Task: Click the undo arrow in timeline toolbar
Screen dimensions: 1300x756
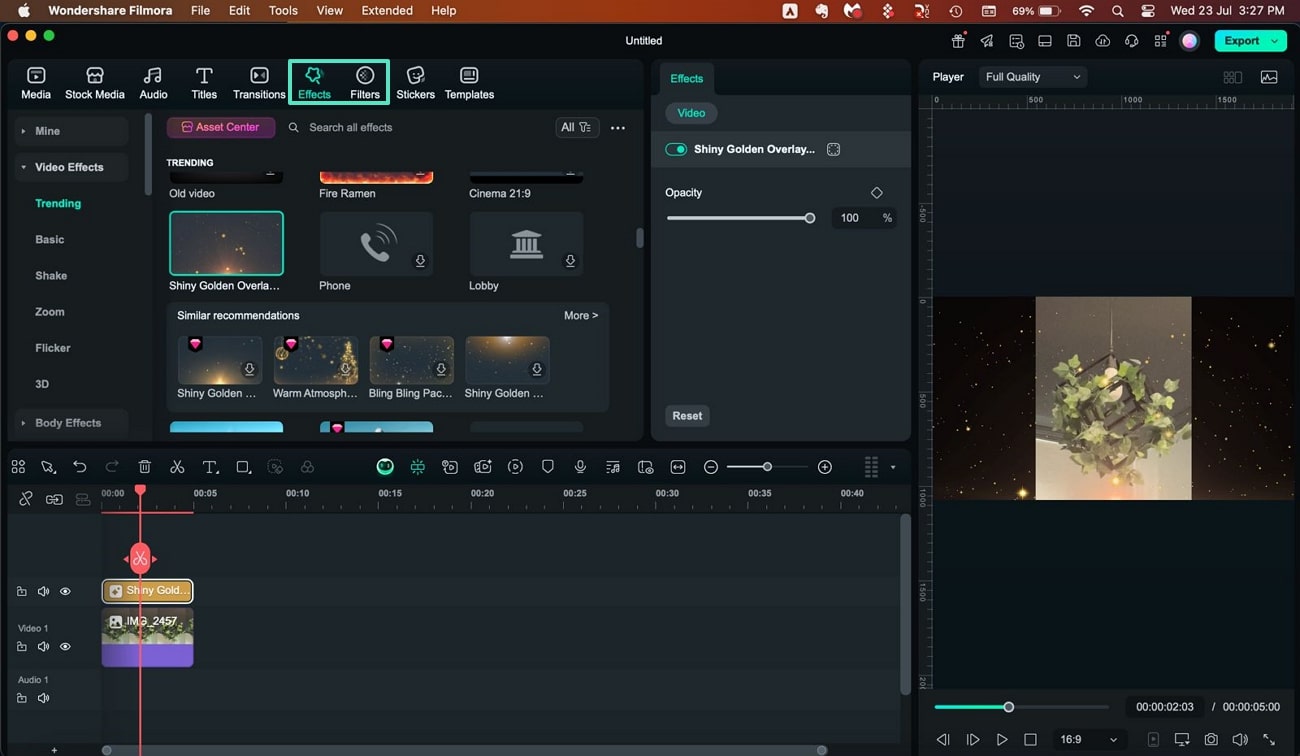Action: (x=80, y=467)
